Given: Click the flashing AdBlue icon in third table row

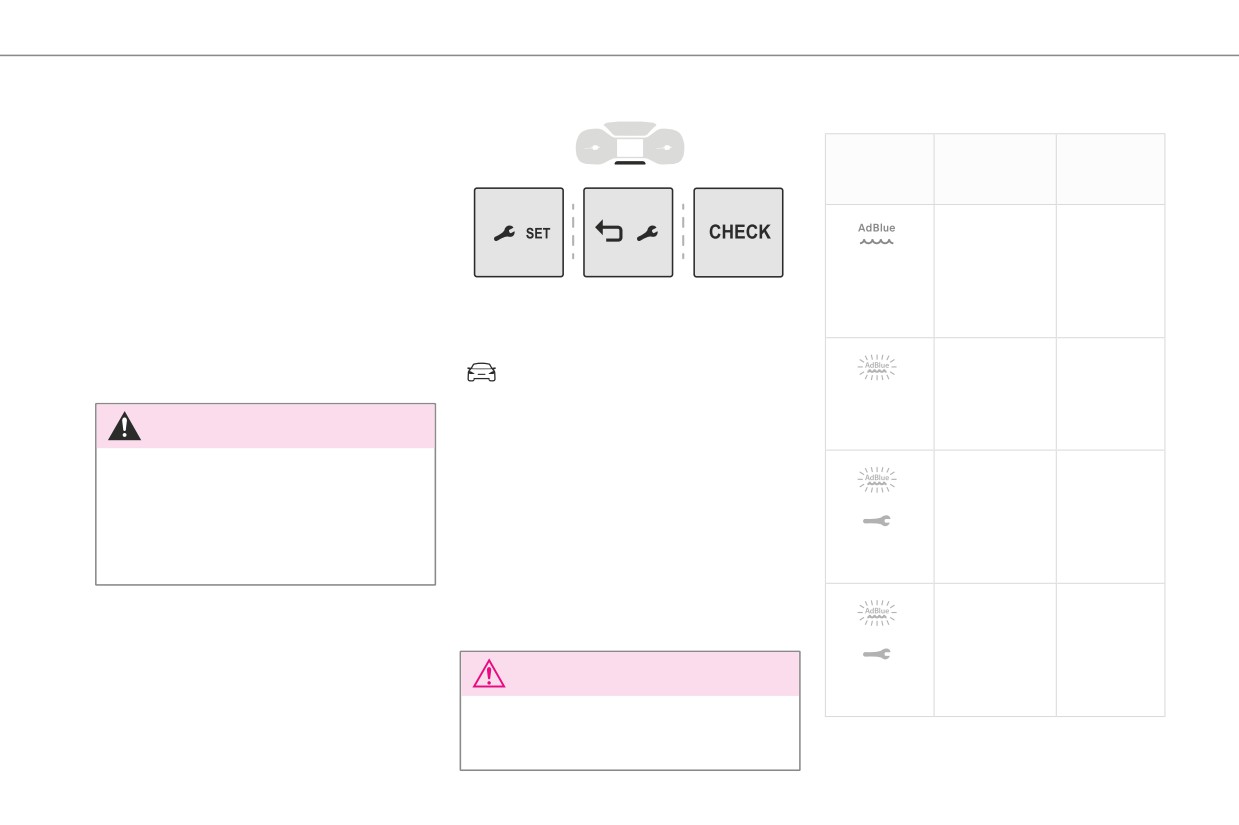Looking at the screenshot, I should coord(879,481).
